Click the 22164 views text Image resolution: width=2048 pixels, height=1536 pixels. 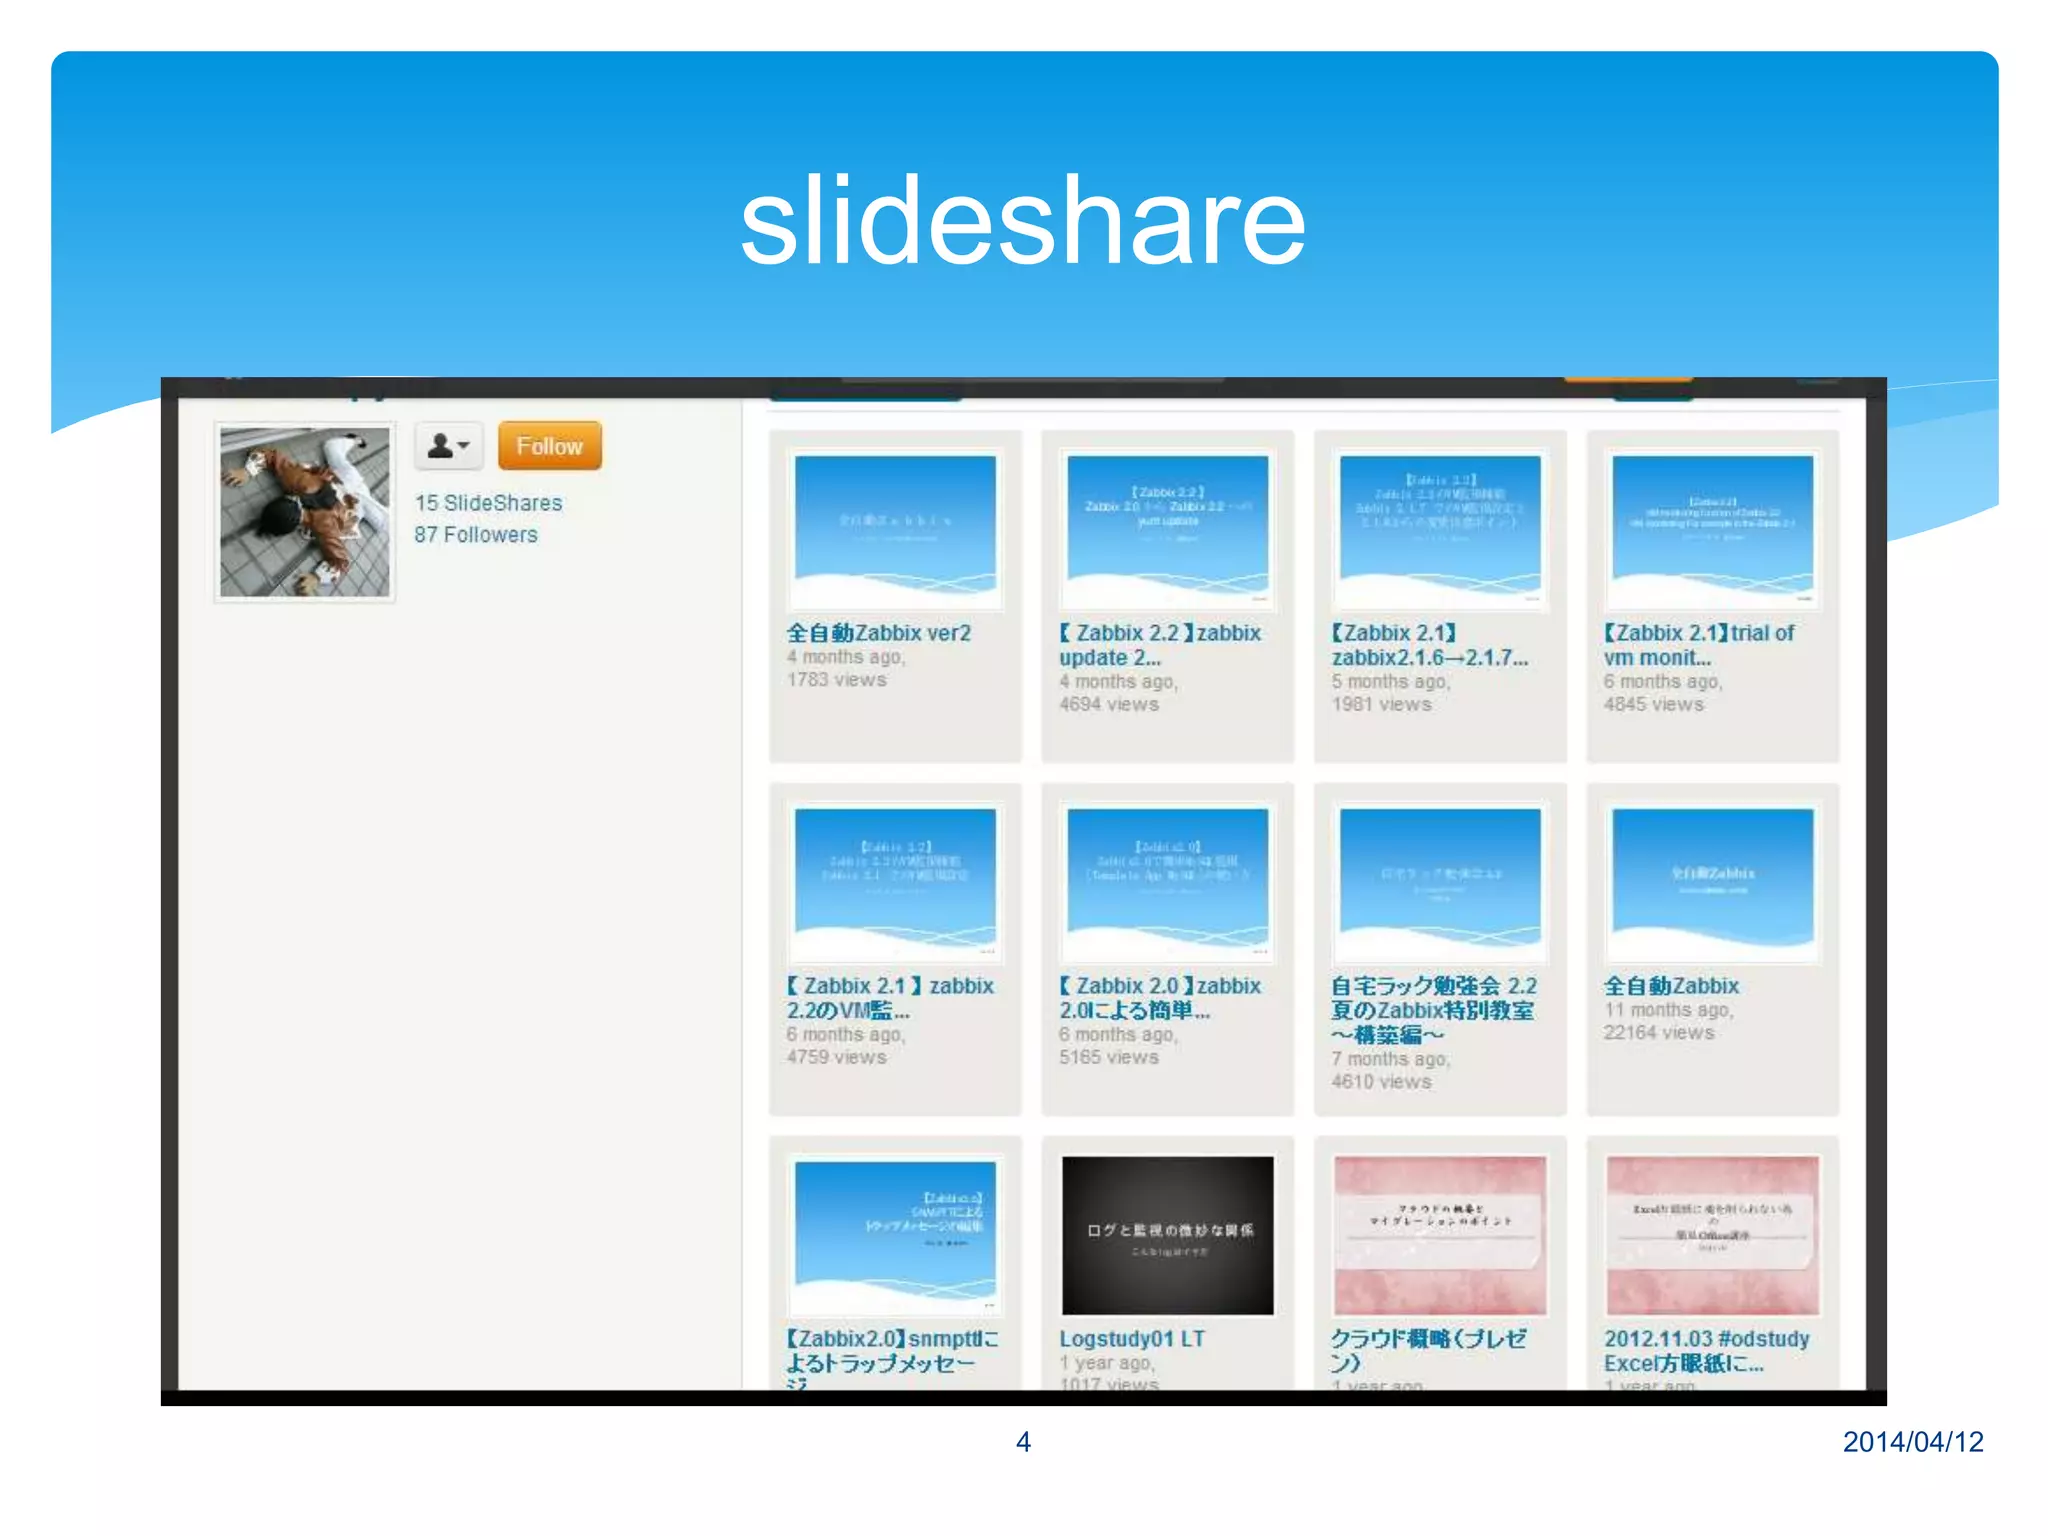point(1659,1033)
